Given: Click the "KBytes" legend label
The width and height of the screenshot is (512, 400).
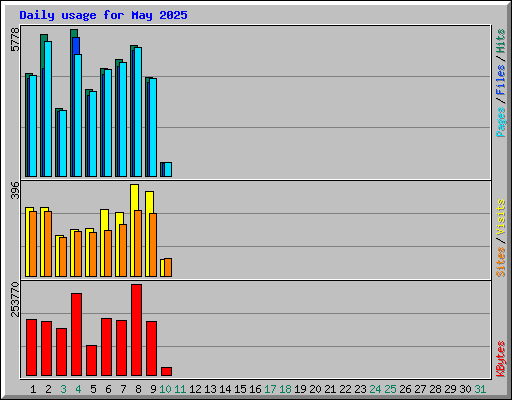Looking at the screenshot, I should 501,359.
